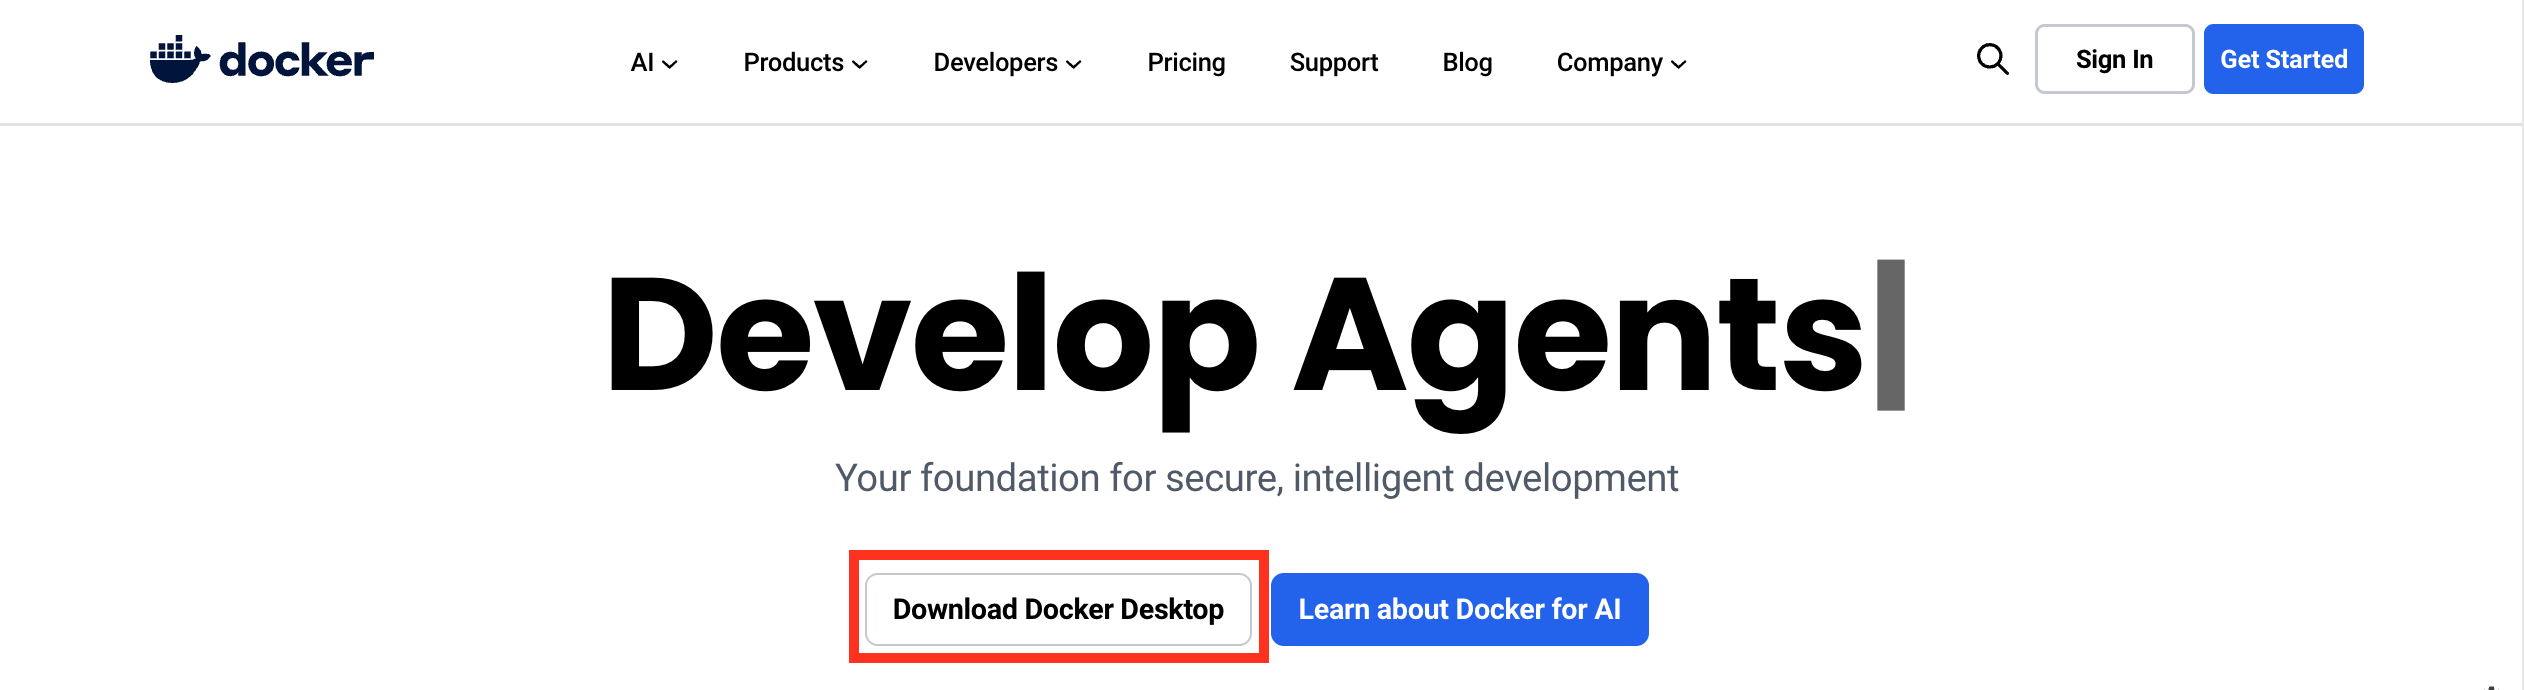Go to the Pricing page
2524x690 pixels.
pyautogui.click(x=1186, y=63)
